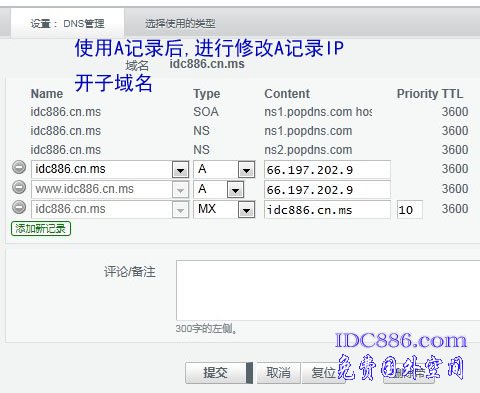This screenshot has width=480, height=393.
Task: Expand the MX type dropdown
Action: coord(246,210)
